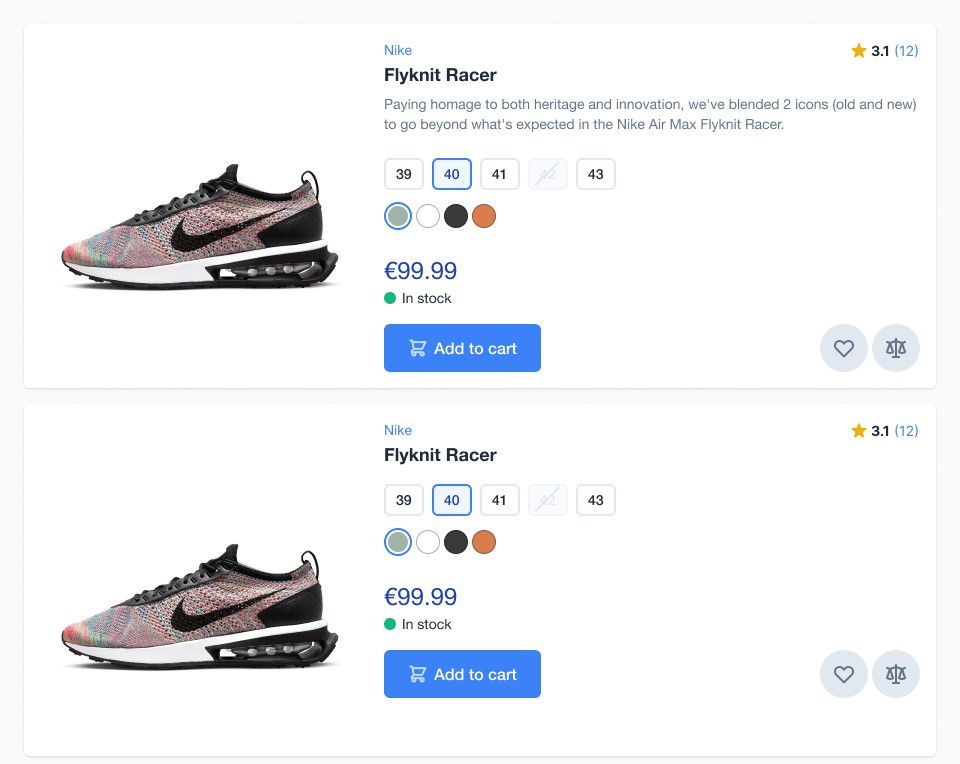Add second Flyknit Racer to cart
The height and width of the screenshot is (764, 960).
pyautogui.click(x=462, y=674)
